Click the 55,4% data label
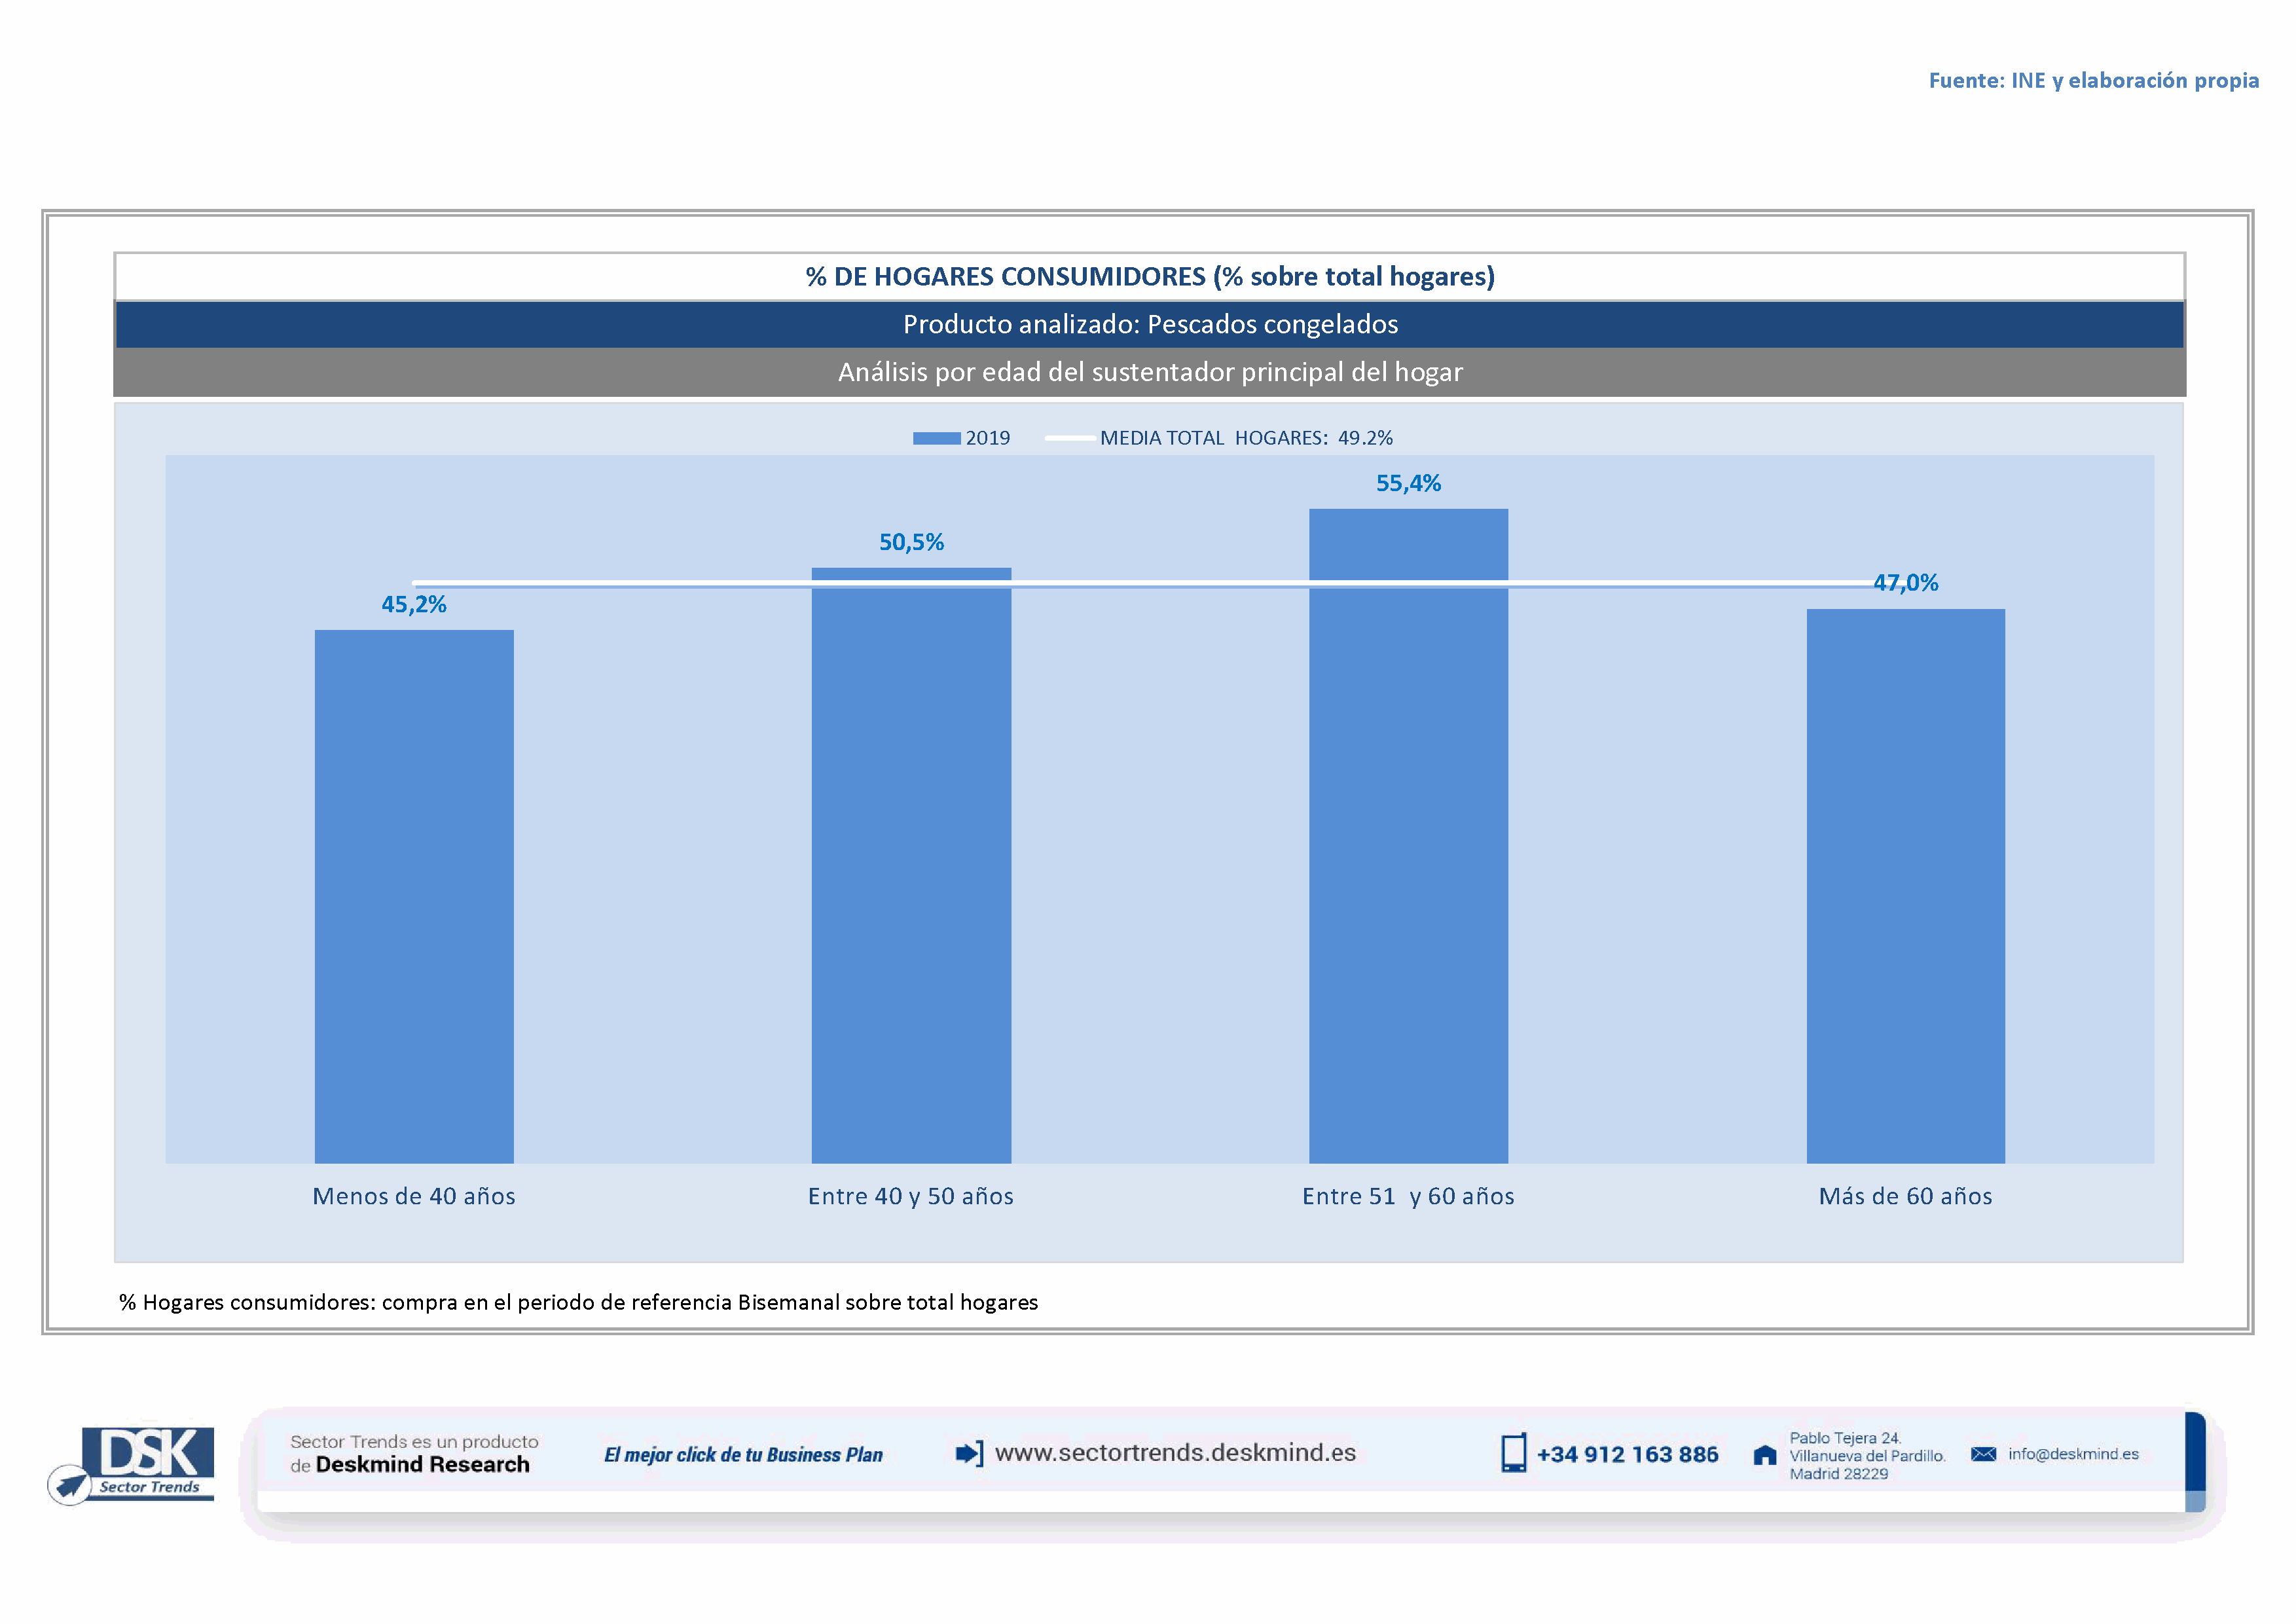 pyautogui.click(x=1408, y=483)
